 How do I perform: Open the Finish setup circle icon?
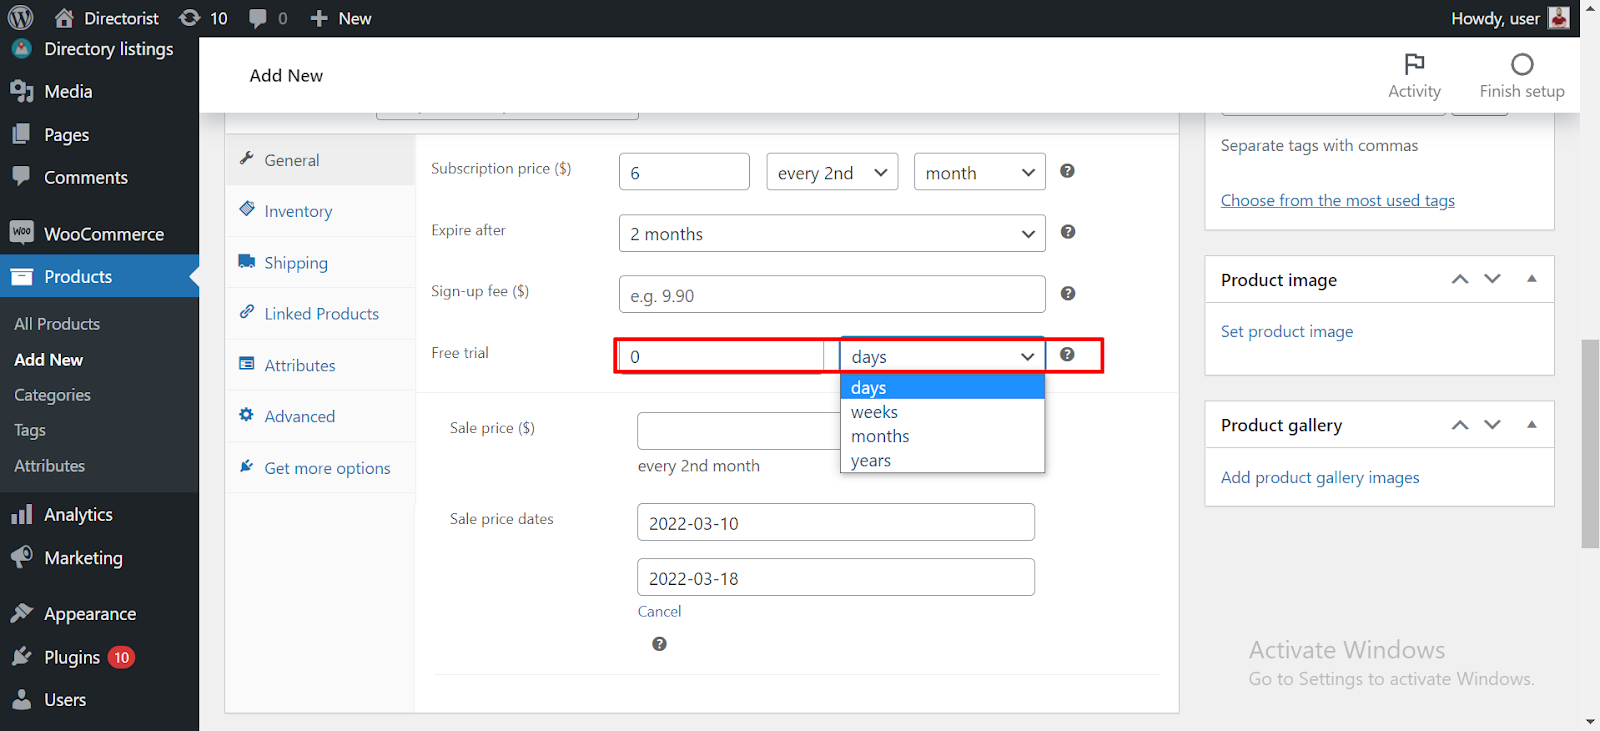click(x=1522, y=75)
